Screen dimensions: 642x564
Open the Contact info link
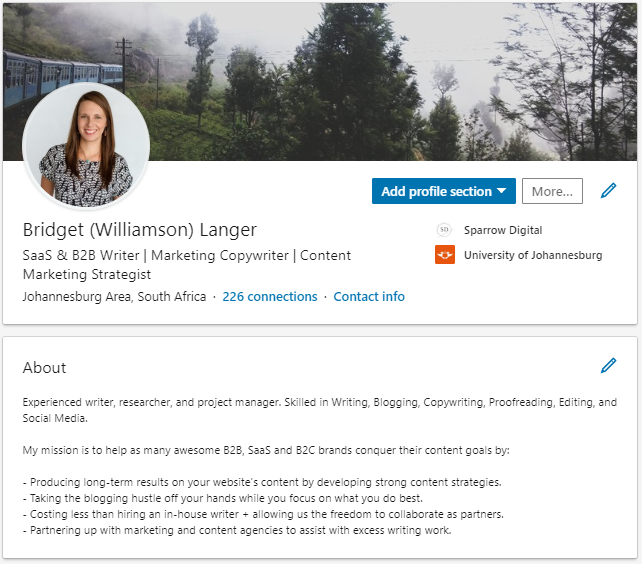click(369, 297)
